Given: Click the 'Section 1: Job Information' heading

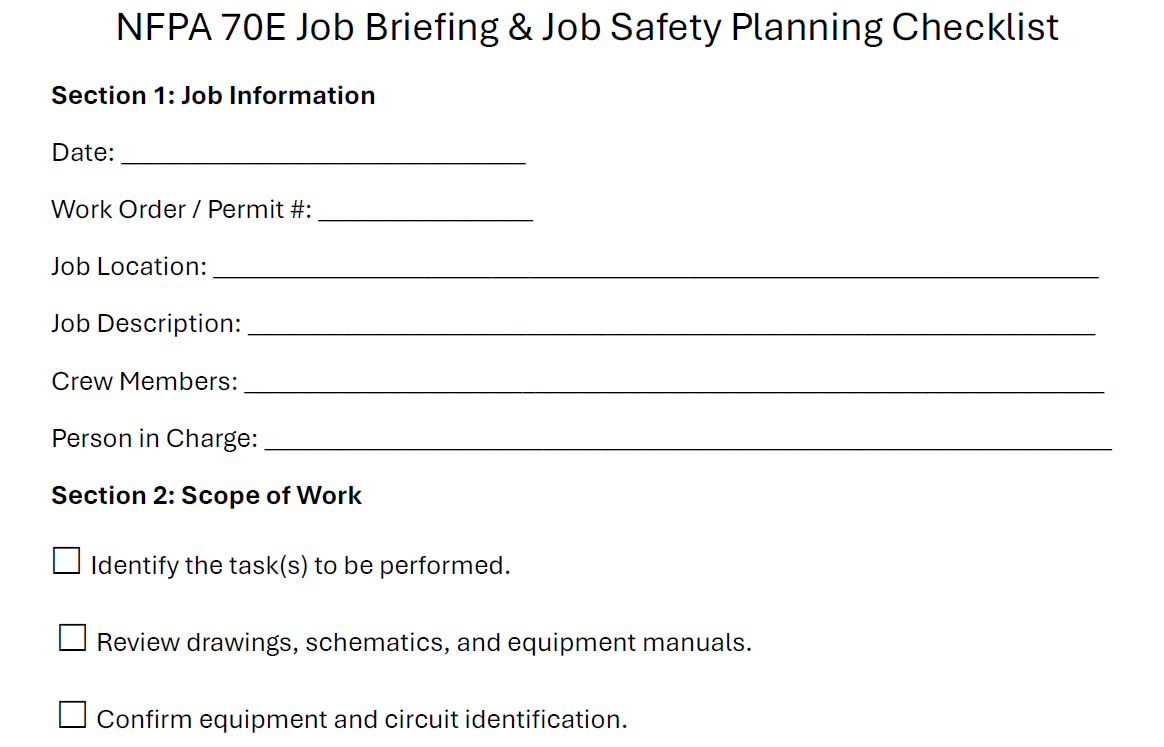Looking at the screenshot, I should pyautogui.click(x=213, y=96).
